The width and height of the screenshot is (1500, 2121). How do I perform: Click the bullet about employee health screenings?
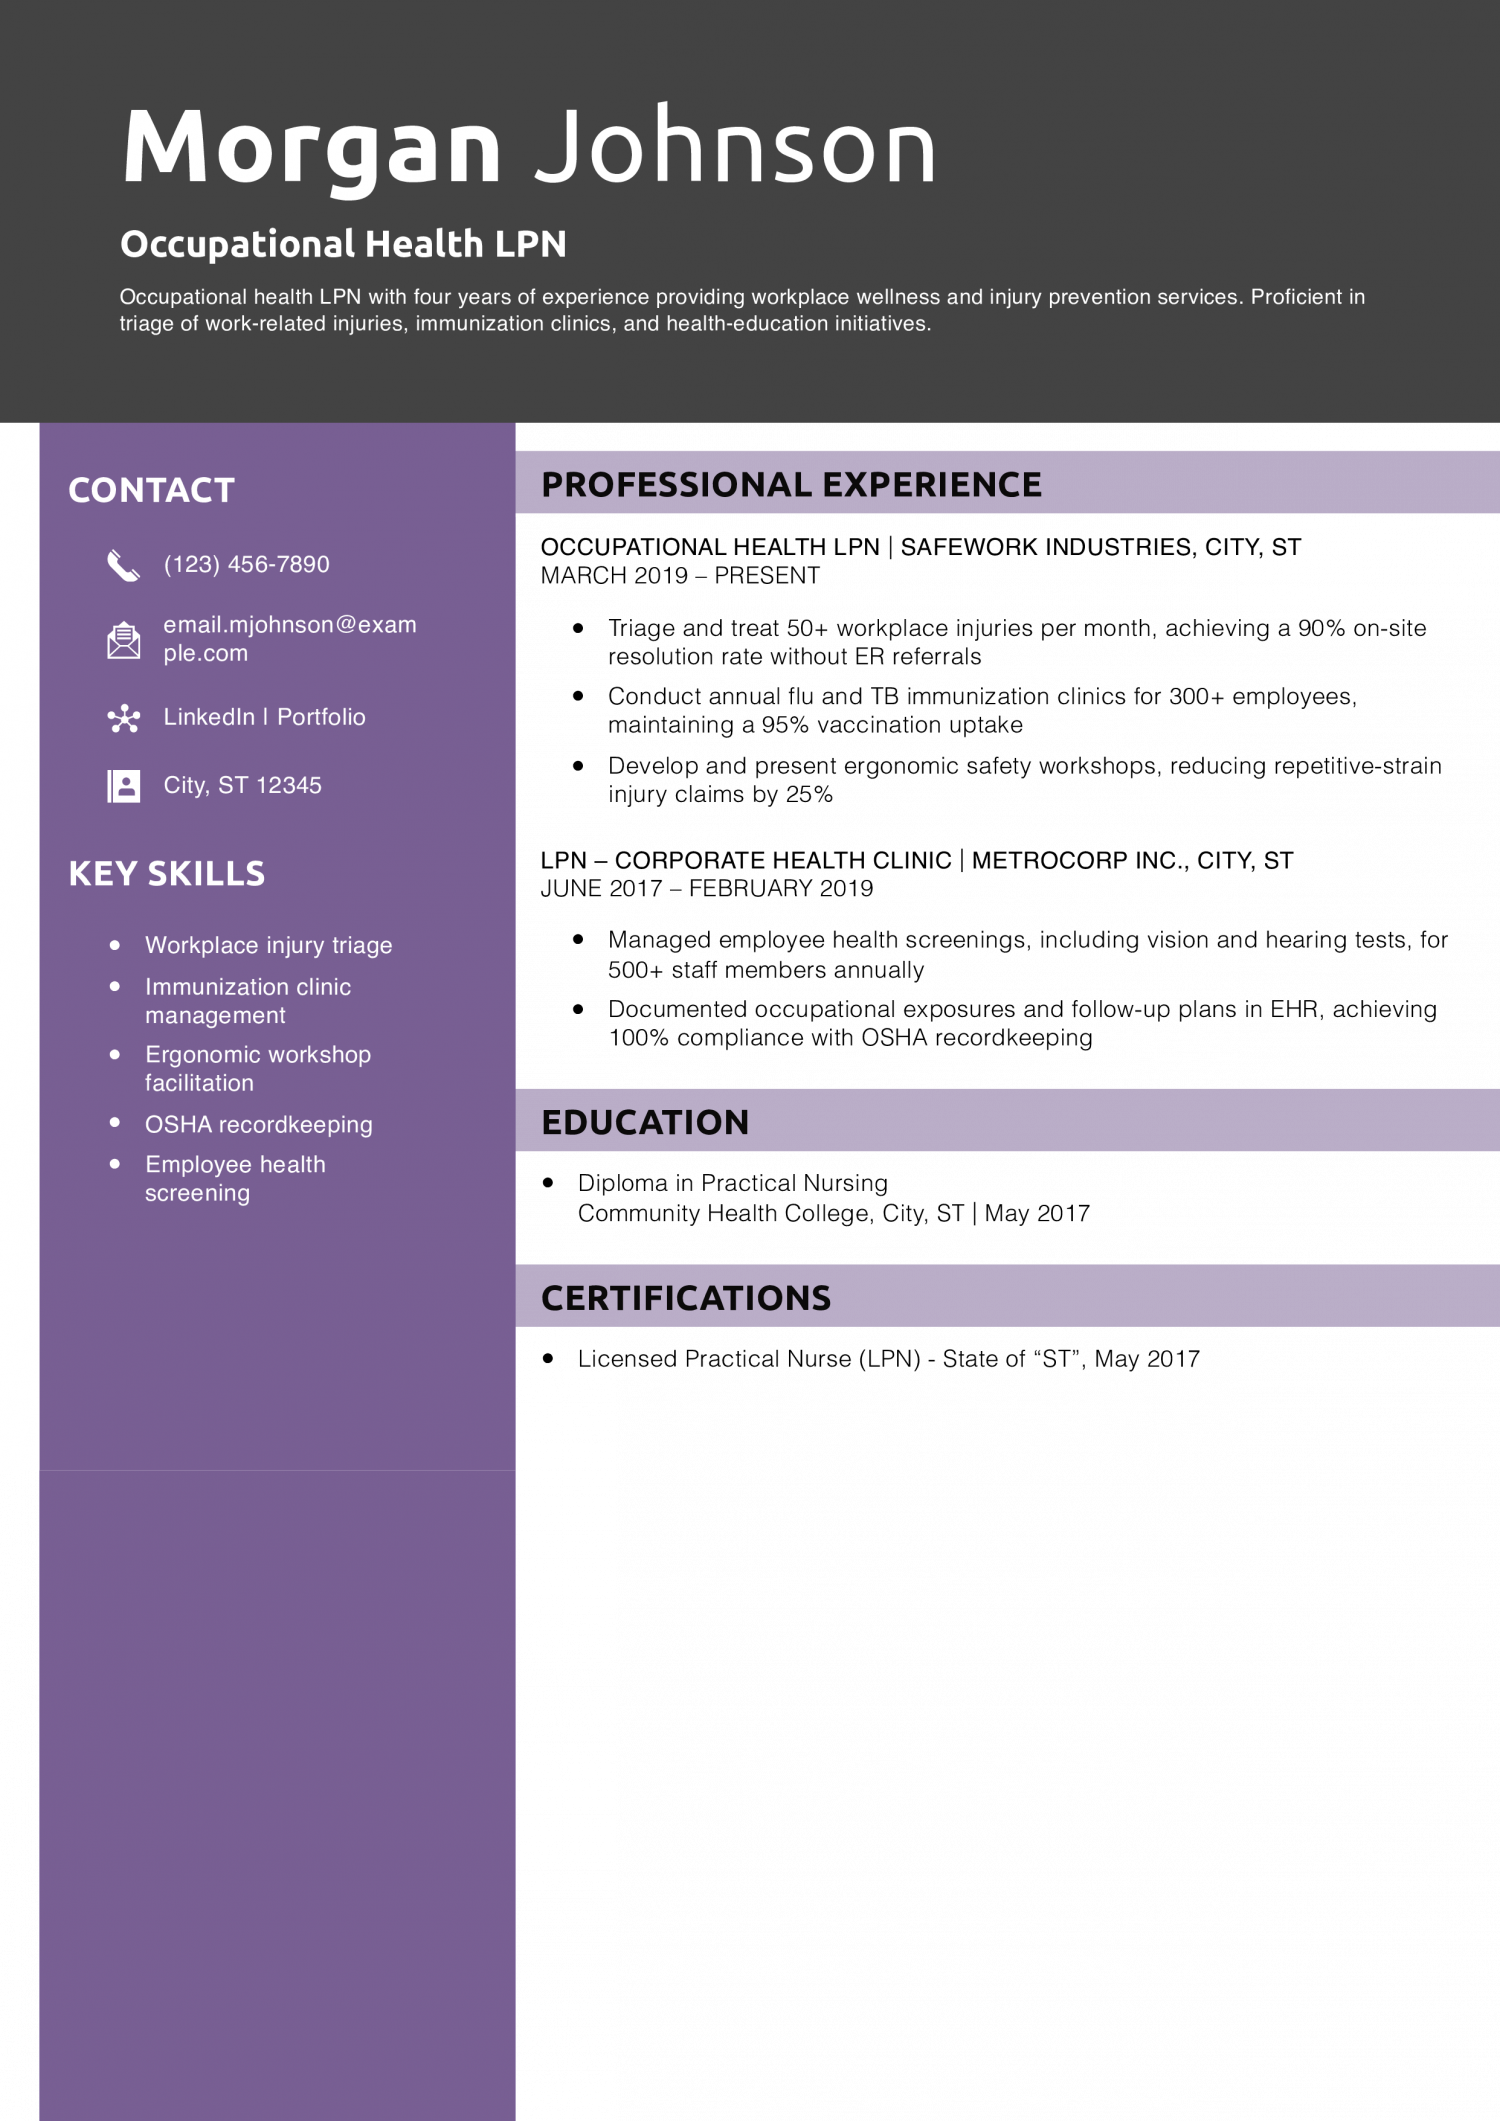tap(1028, 955)
